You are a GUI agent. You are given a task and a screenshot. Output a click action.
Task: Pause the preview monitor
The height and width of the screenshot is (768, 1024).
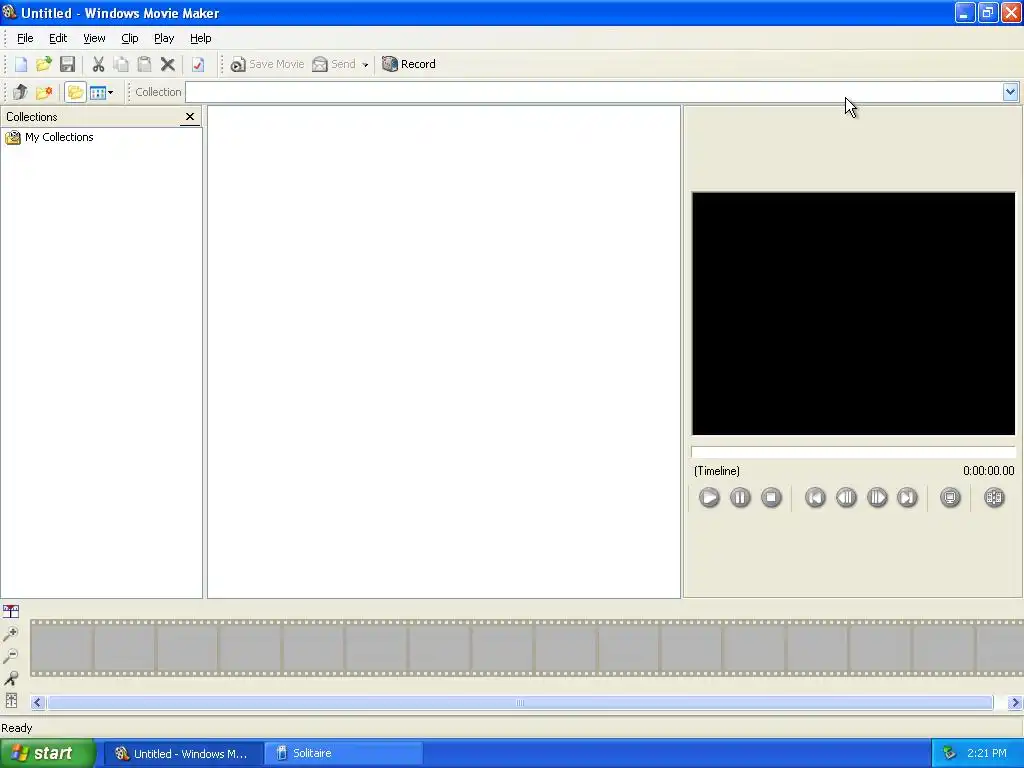tap(740, 498)
